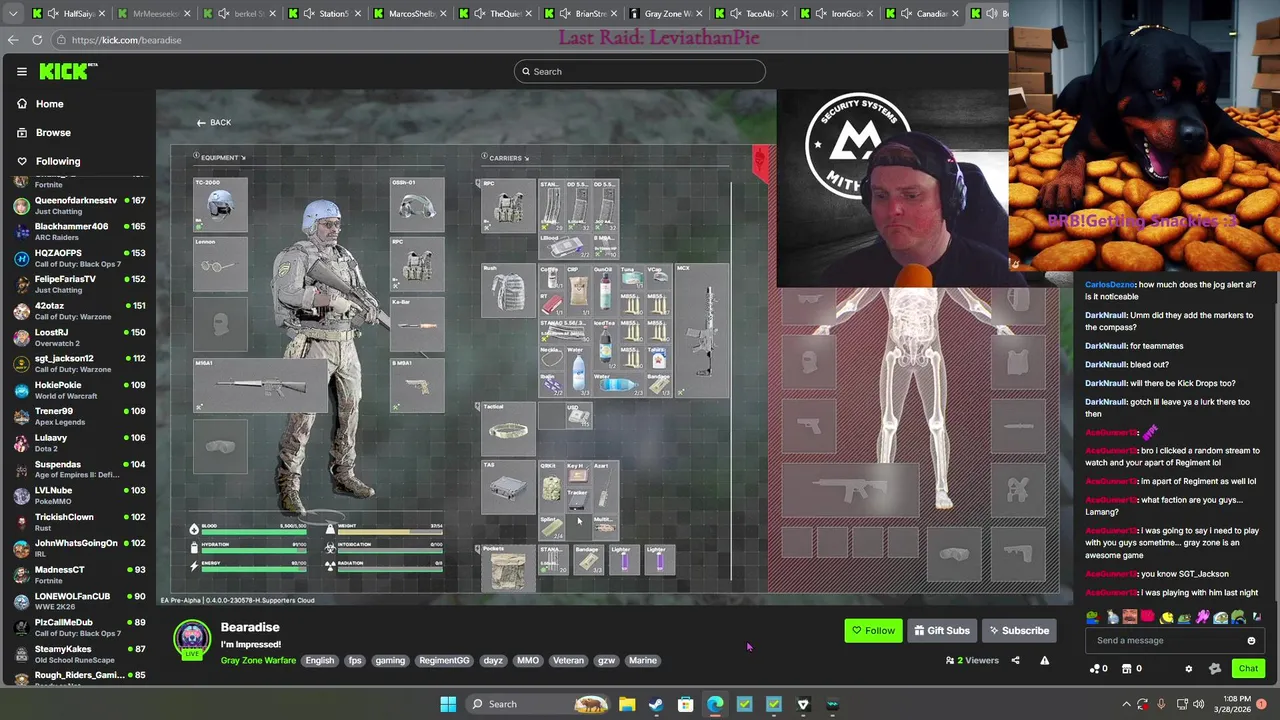Screen dimensions: 1280x720
Task: Open the notification bell in taskbar
Action: click(x=1263, y=704)
